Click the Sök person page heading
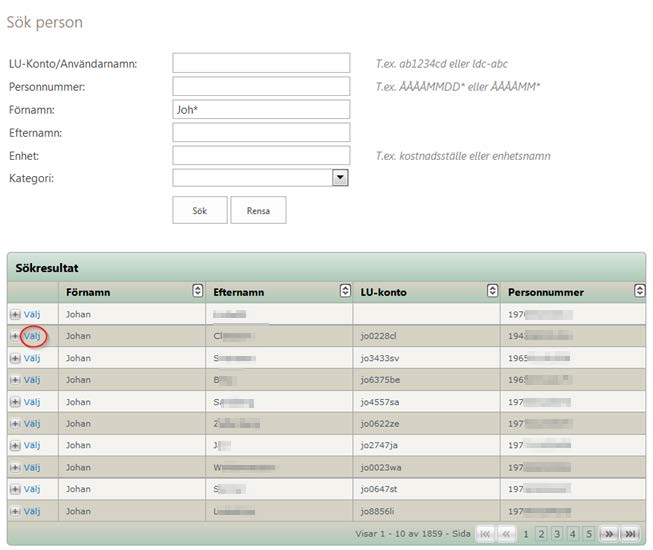The width and height of the screenshot is (653, 550). [45, 22]
